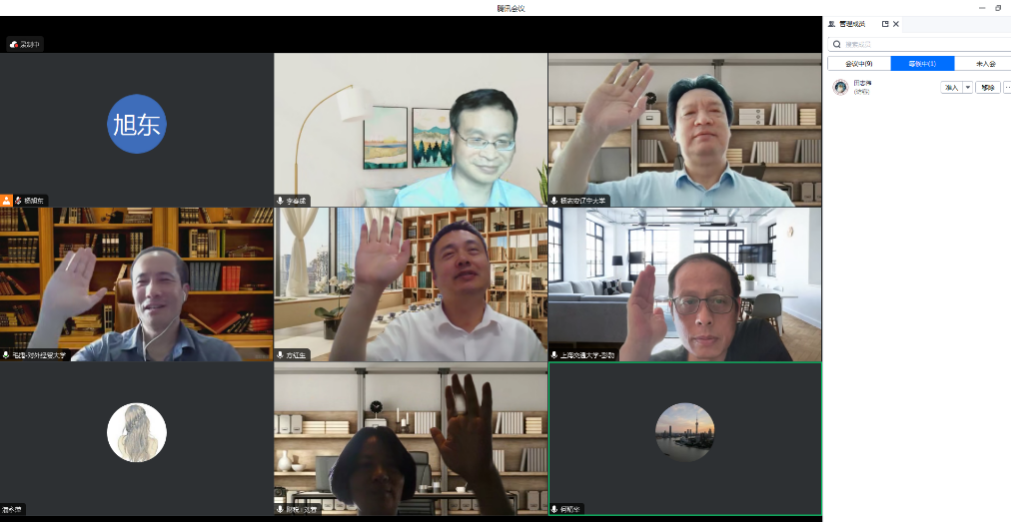Select the 等候中(1) waiting room tab
Image resolution: width=1011 pixels, height=522 pixels.
[922, 64]
